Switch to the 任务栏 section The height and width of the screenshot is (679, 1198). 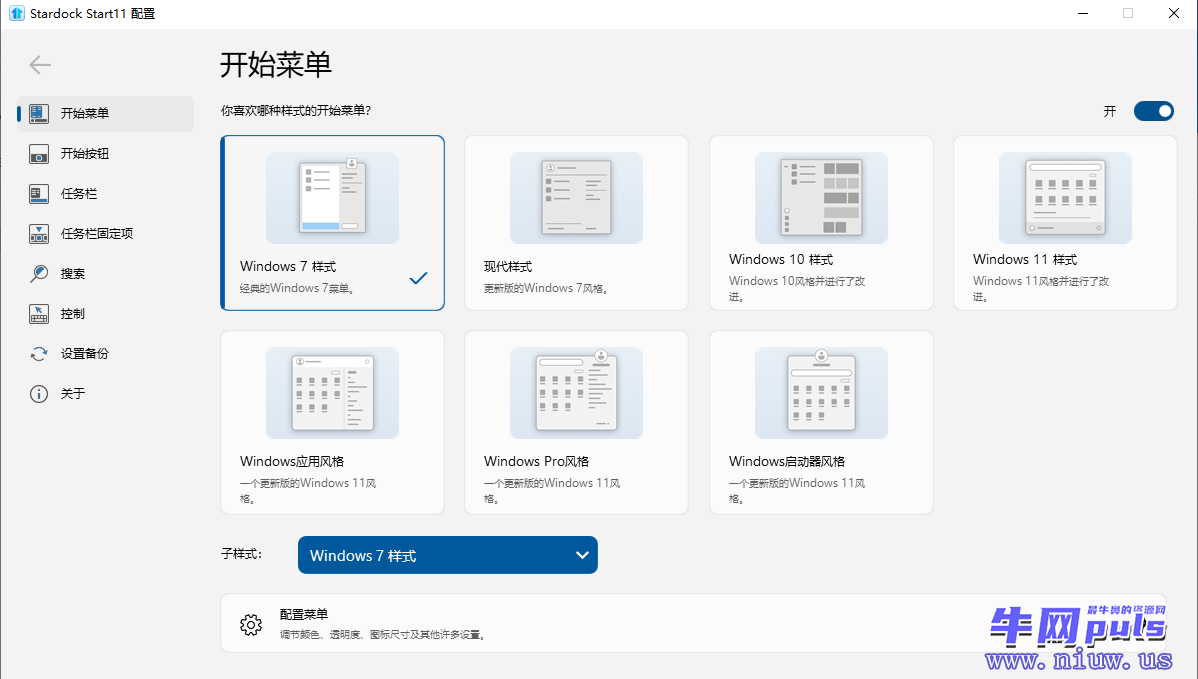pos(105,194)
